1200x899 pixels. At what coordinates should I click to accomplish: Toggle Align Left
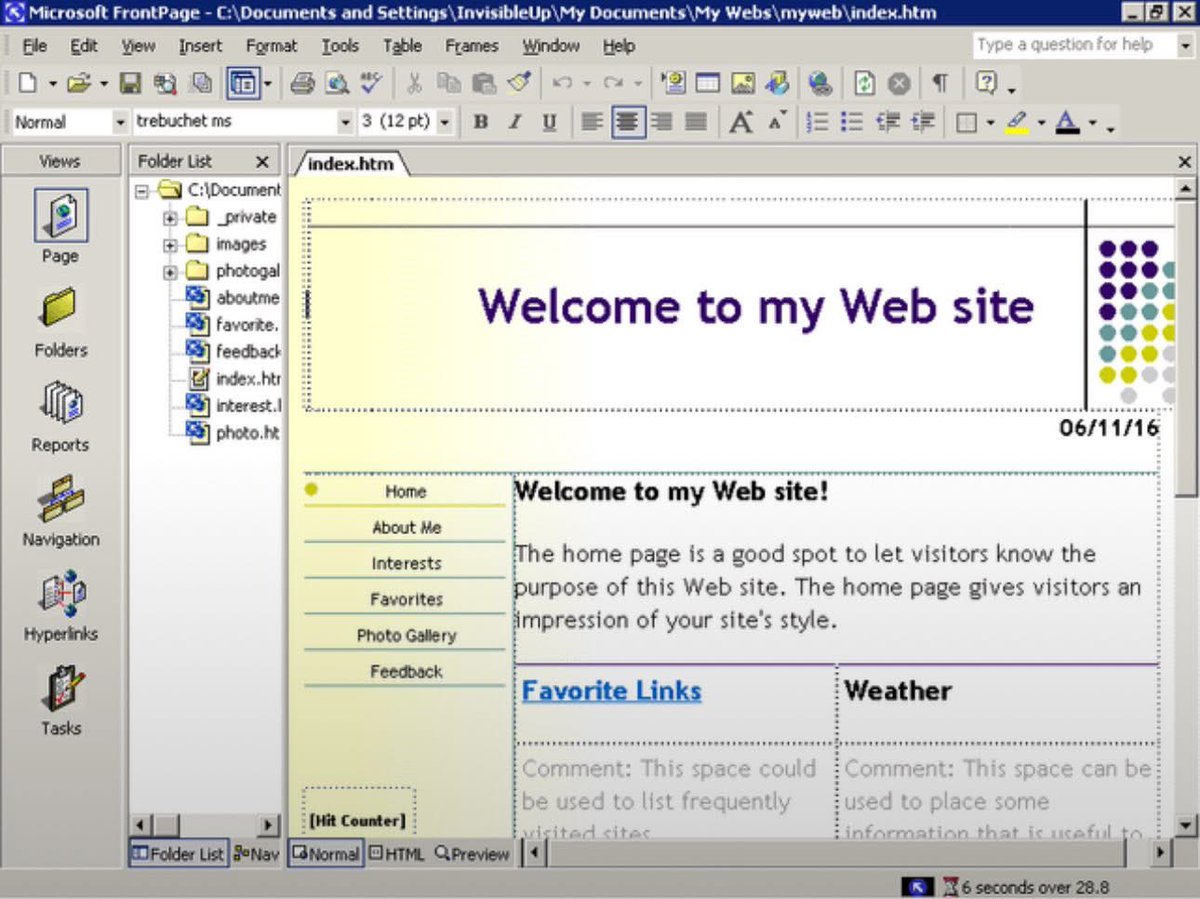[x=593, y=122]
